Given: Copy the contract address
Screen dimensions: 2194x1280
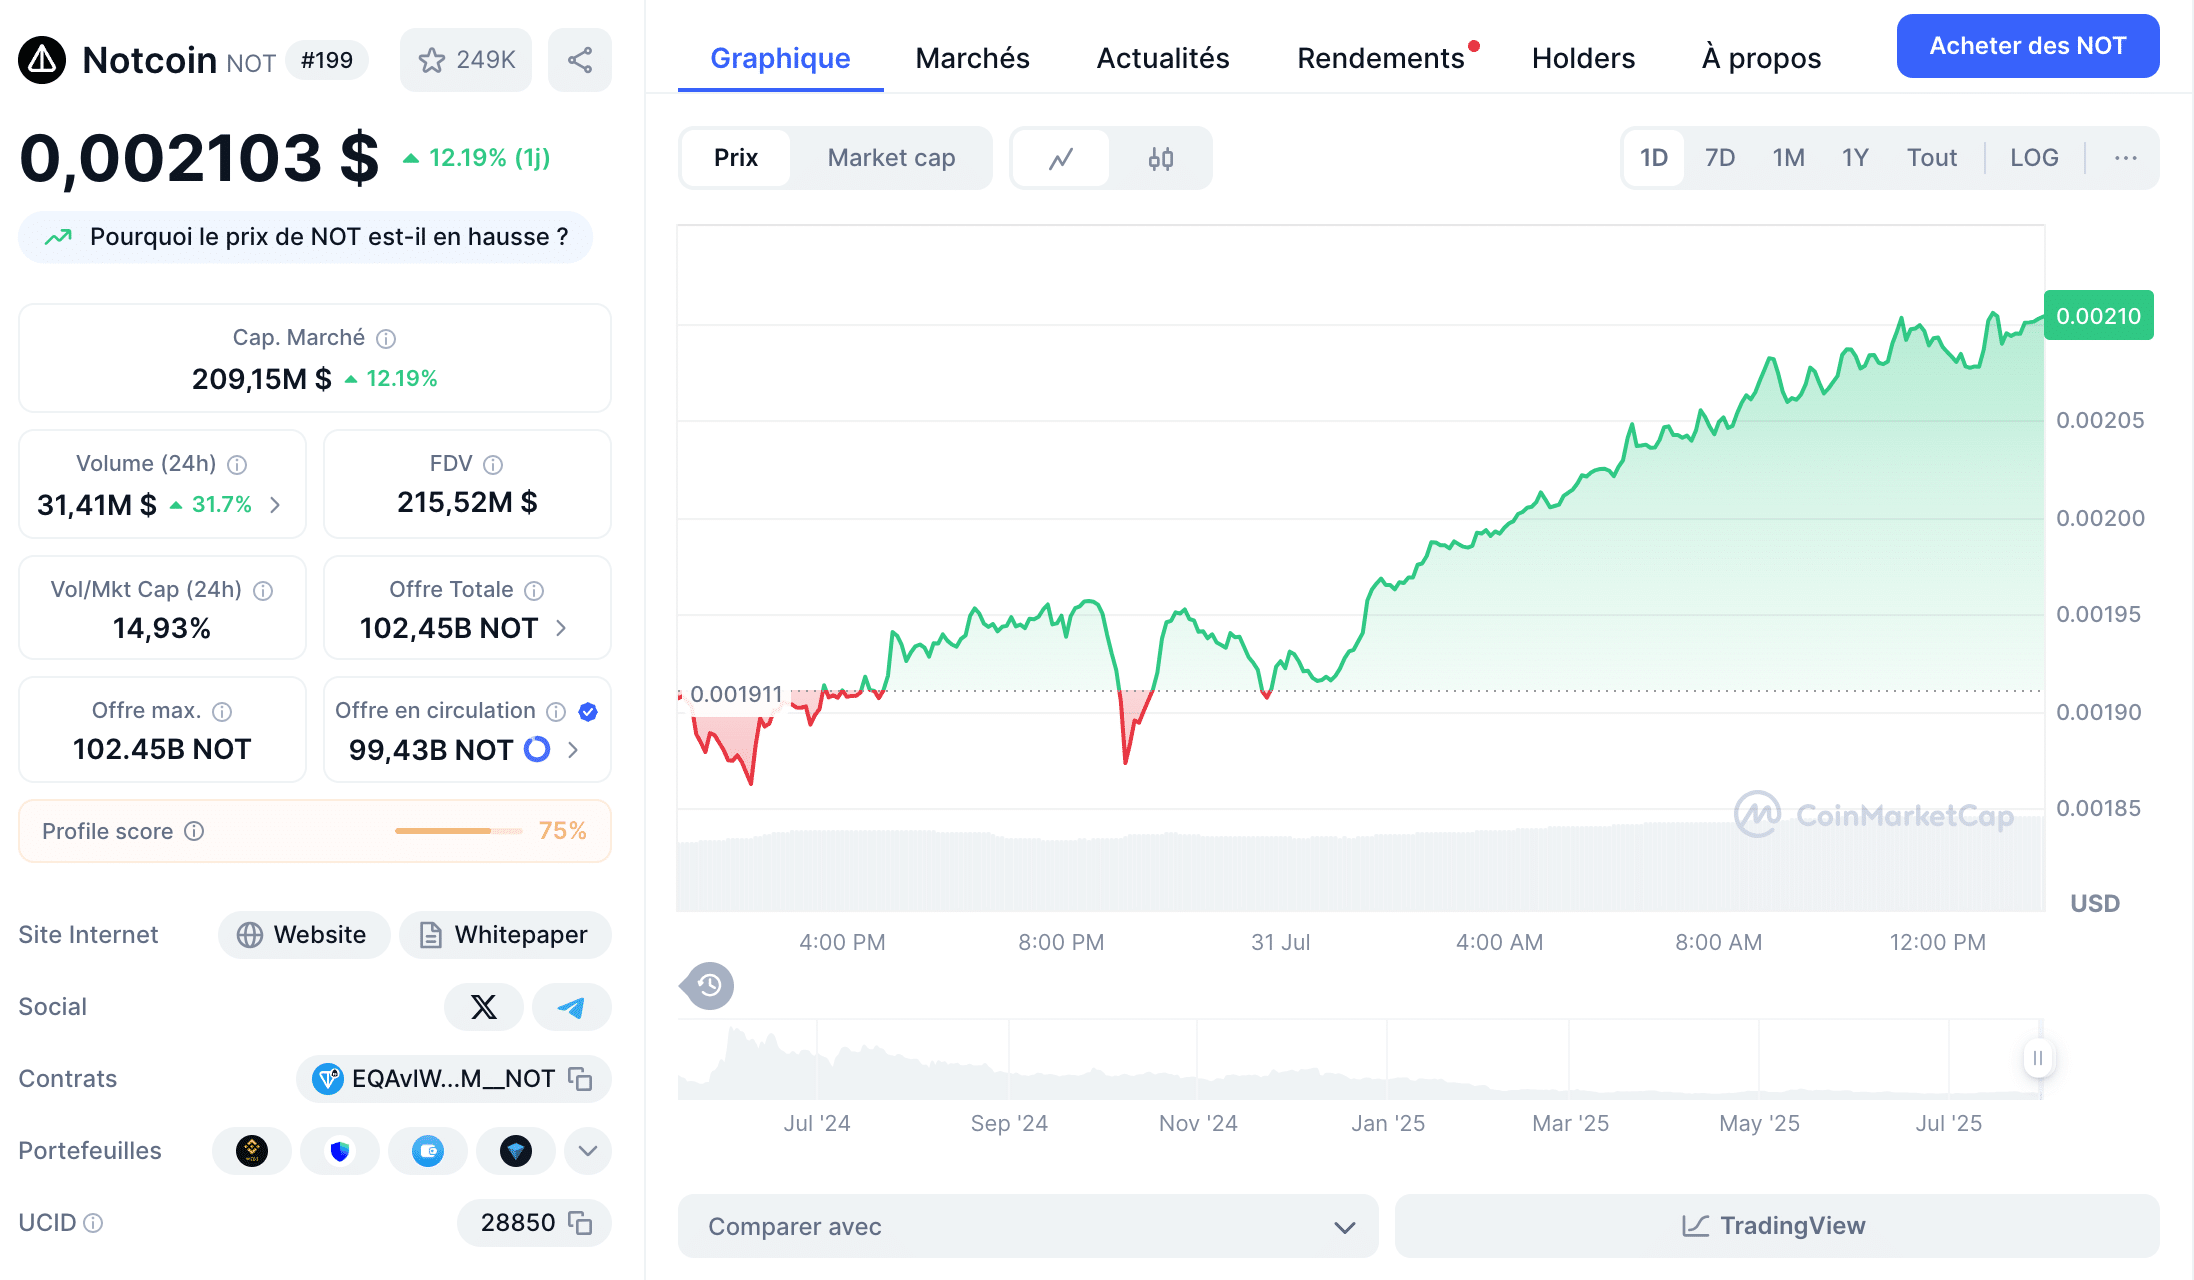Looking at the screenshot, I should [580, 1079].
